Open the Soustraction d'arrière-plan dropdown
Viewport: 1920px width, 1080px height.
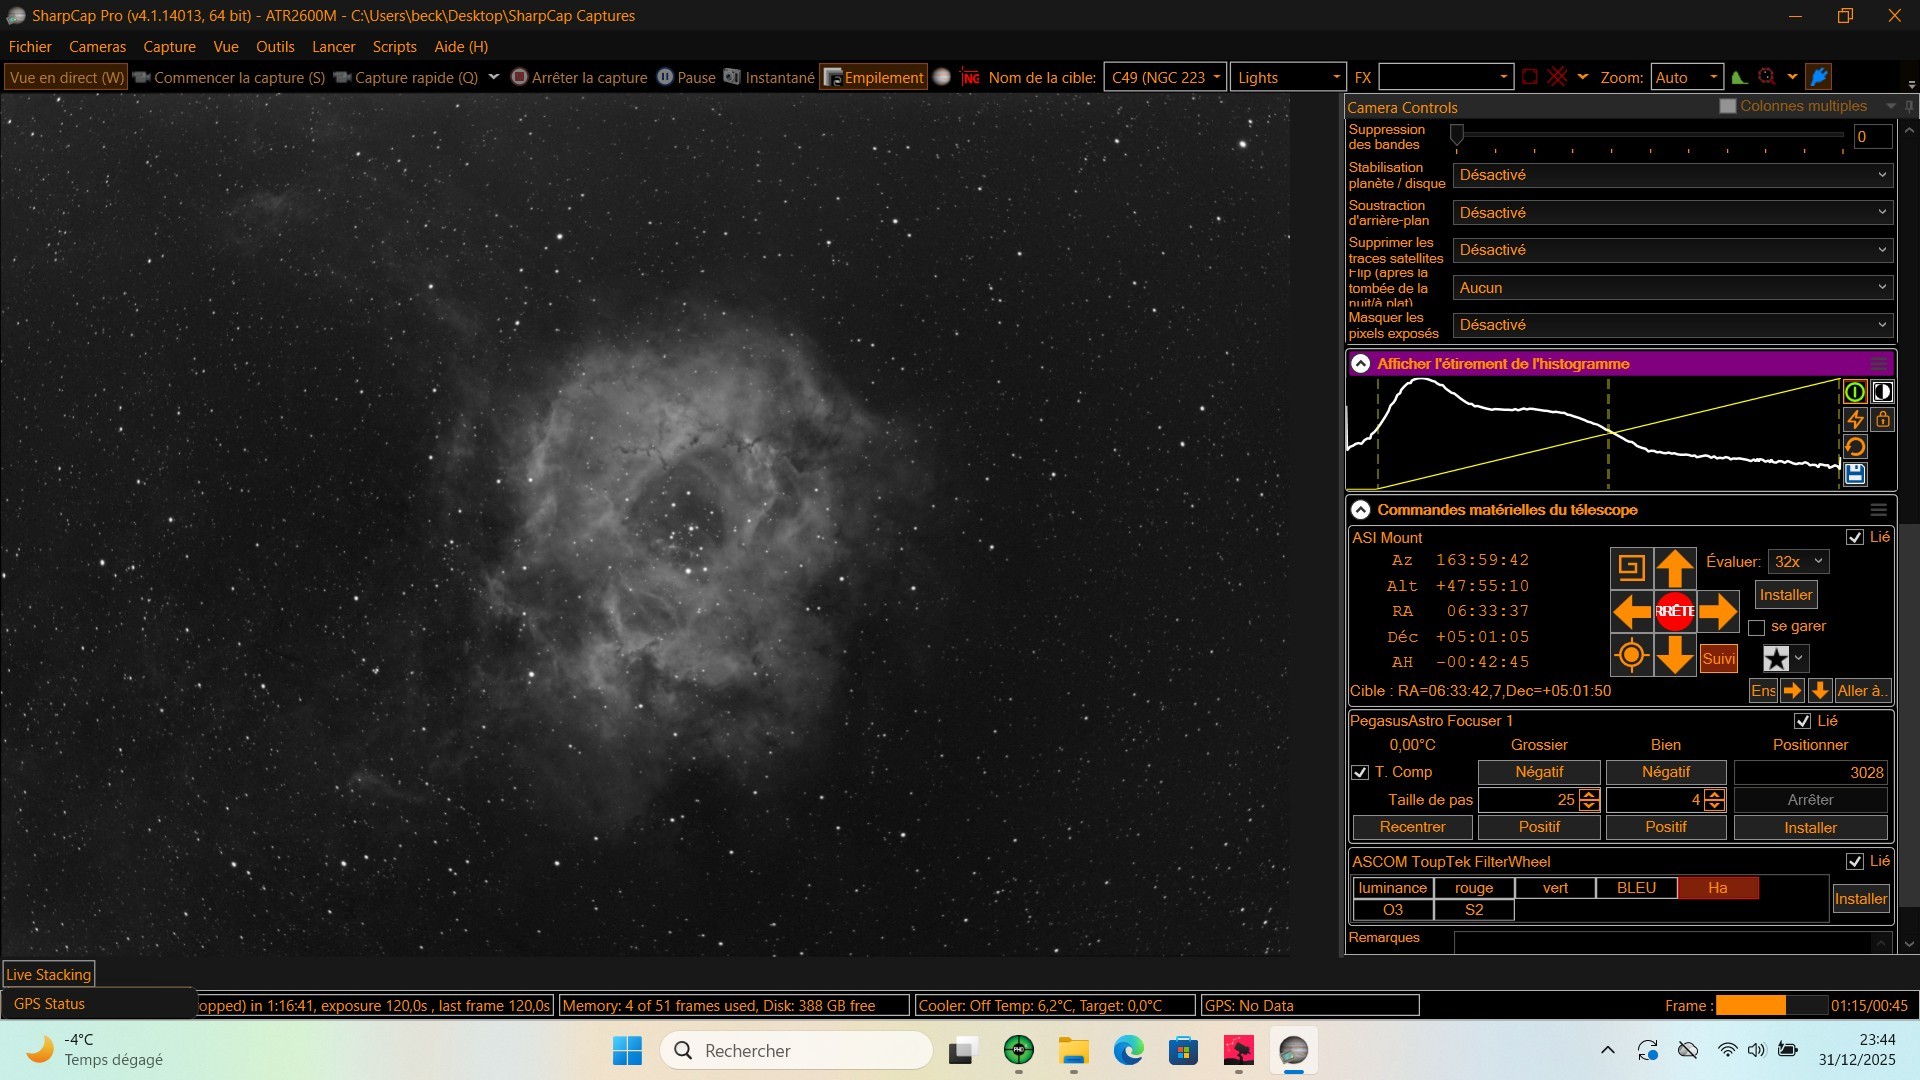[1672, 213]
